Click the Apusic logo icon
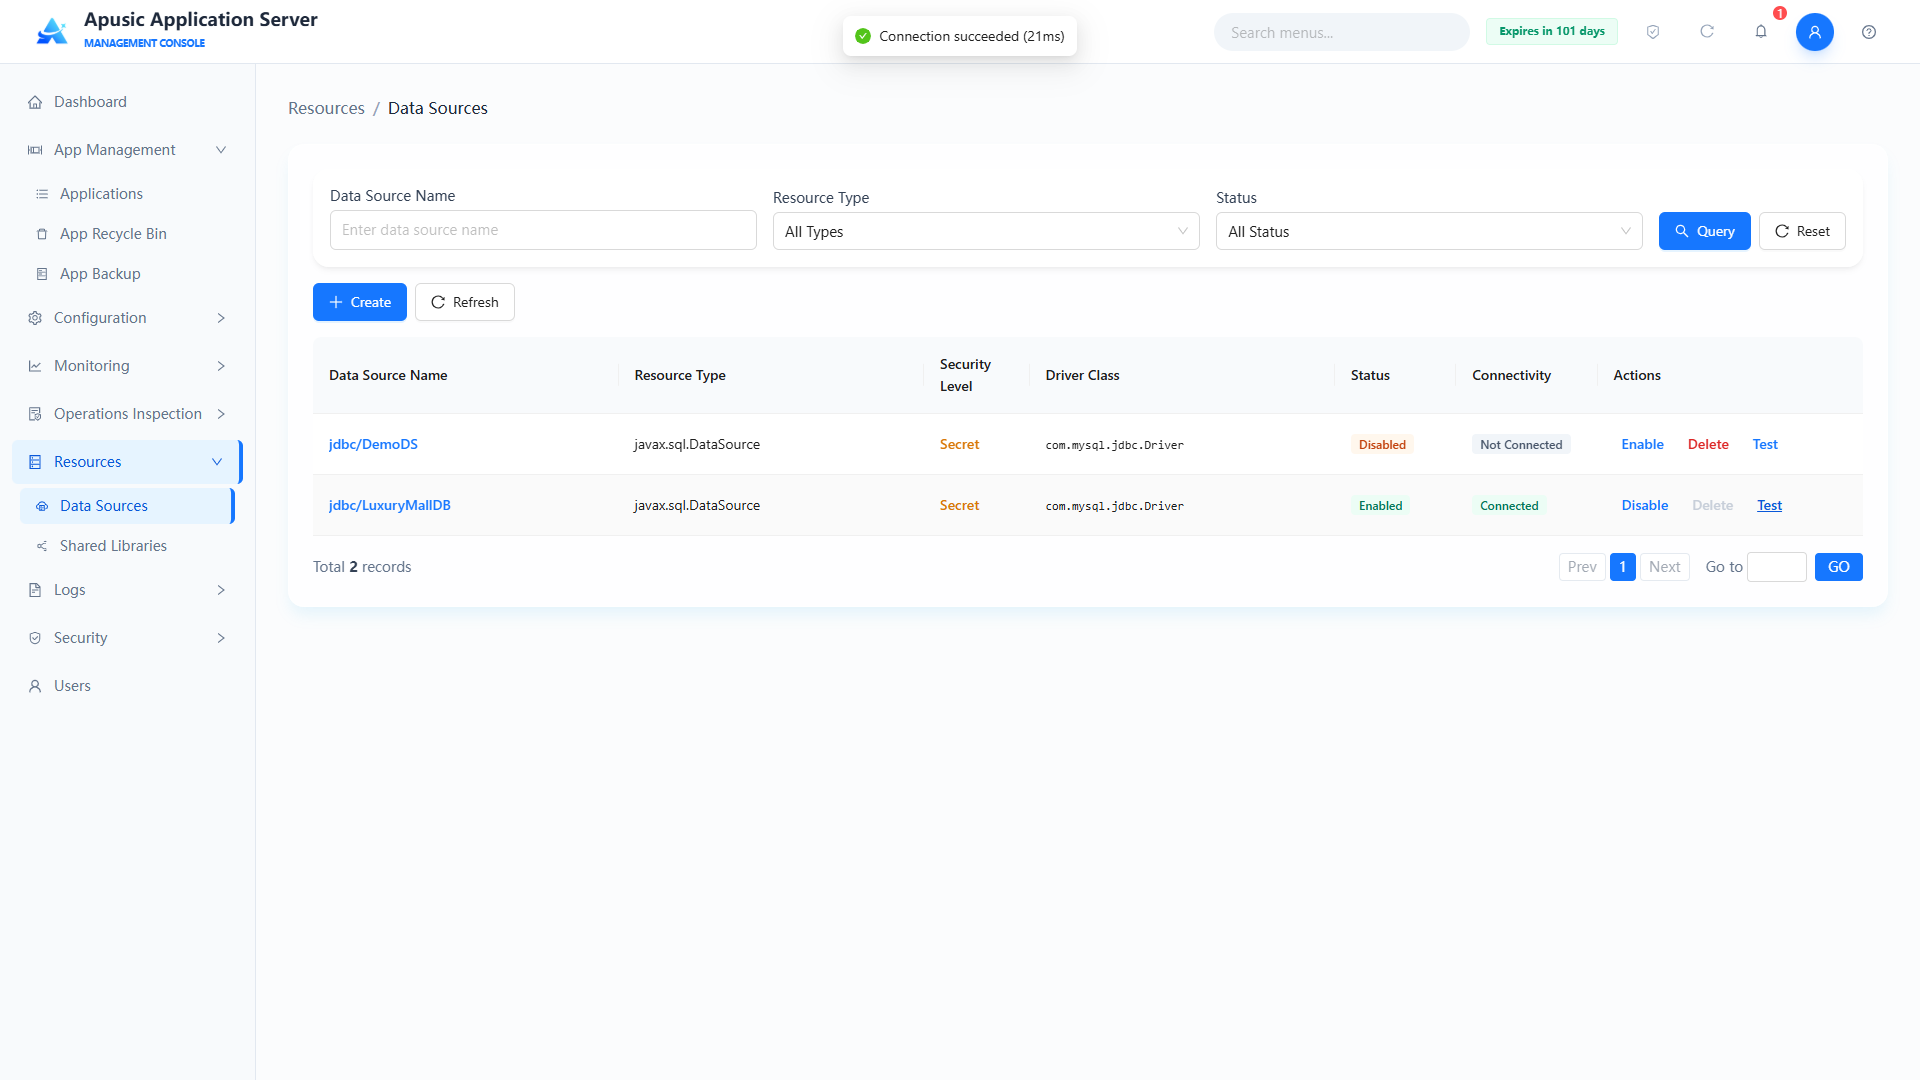This screenshot has width=1920, height=1080. pyautogui.click(x=52, y=31)
